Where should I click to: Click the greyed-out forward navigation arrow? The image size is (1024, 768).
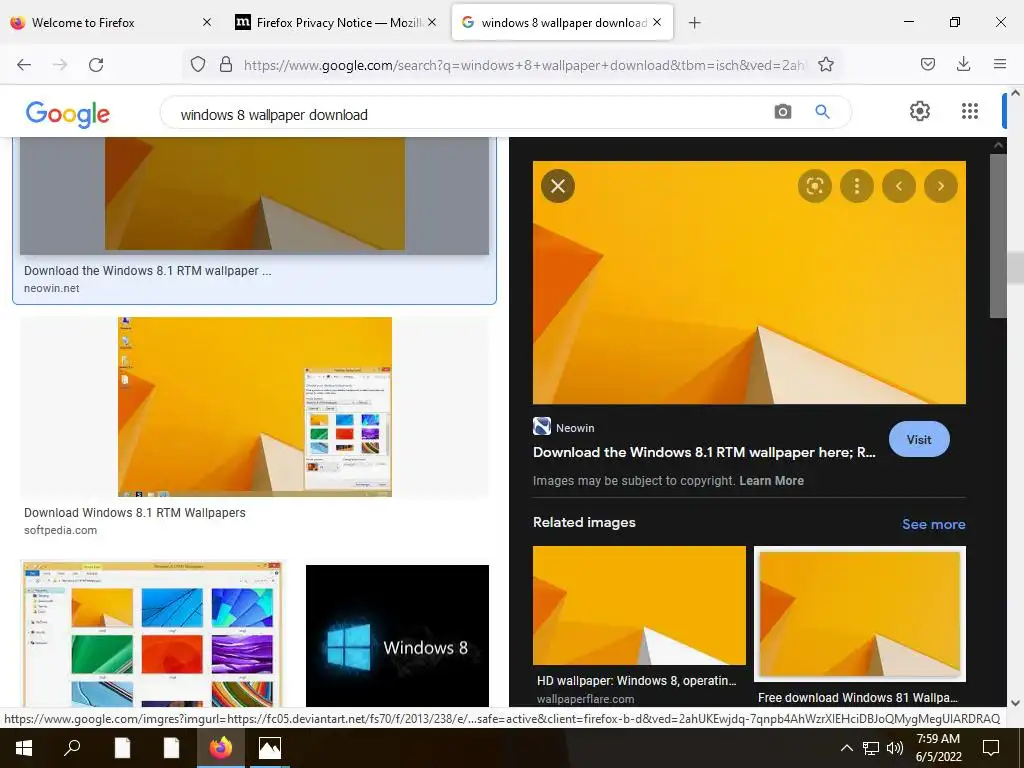pyautogui.click(x=60, y=65)
